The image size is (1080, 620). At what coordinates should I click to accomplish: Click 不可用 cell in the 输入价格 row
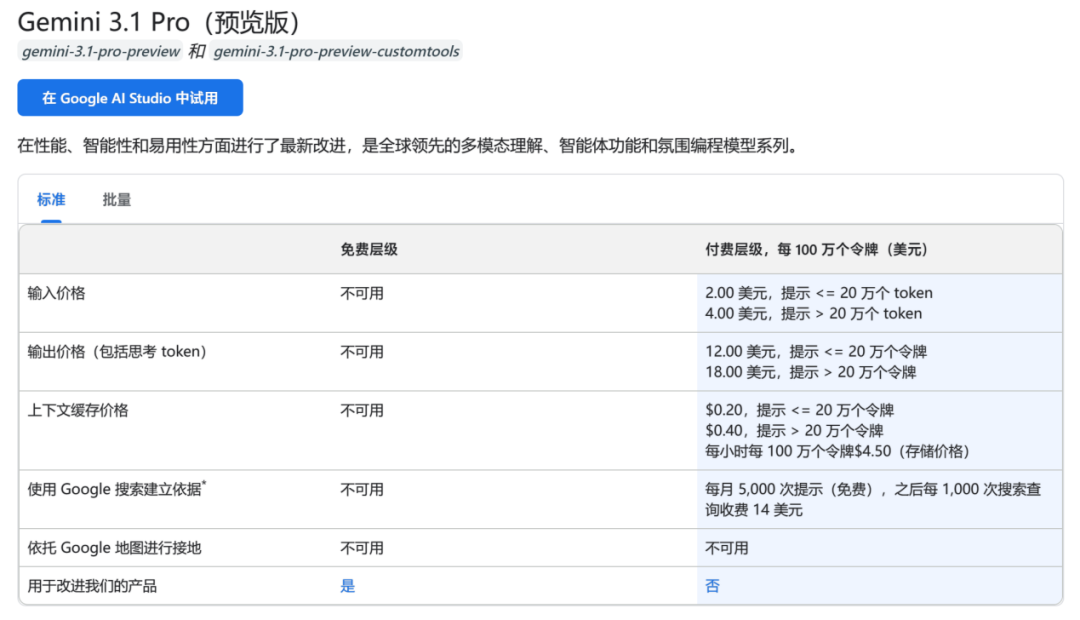click(x=361, y=292)
